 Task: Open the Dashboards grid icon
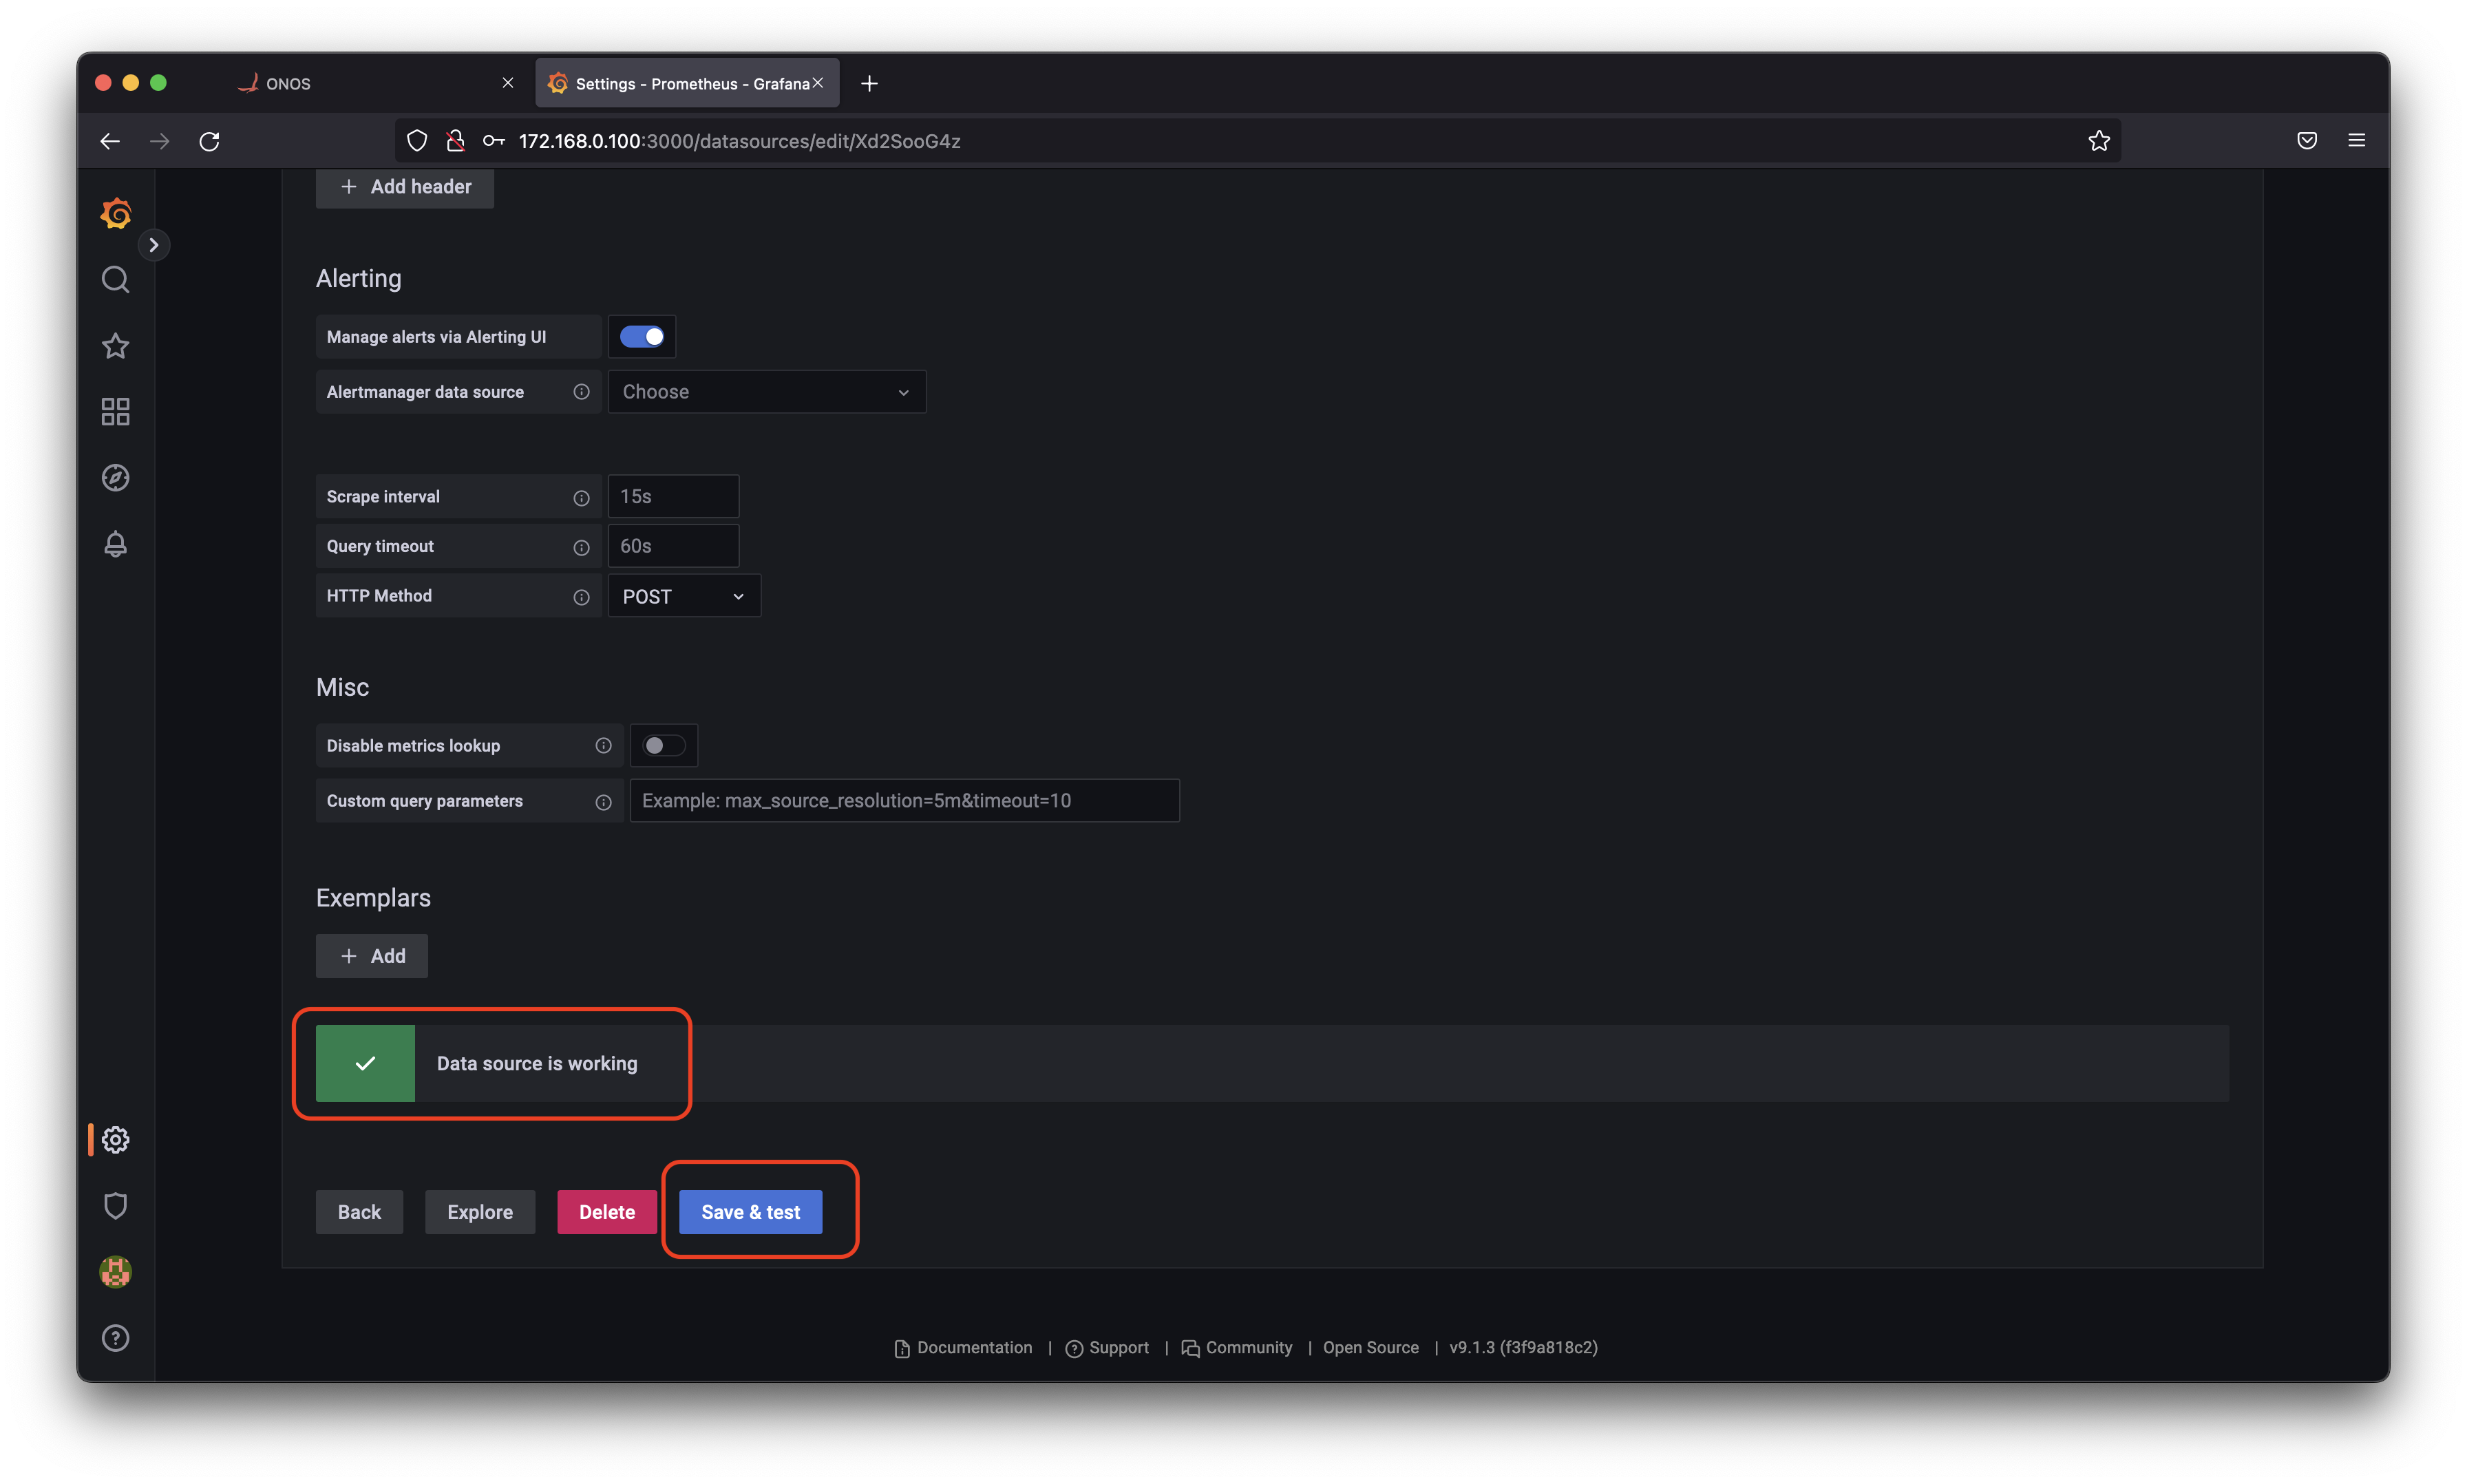[116, 412]
